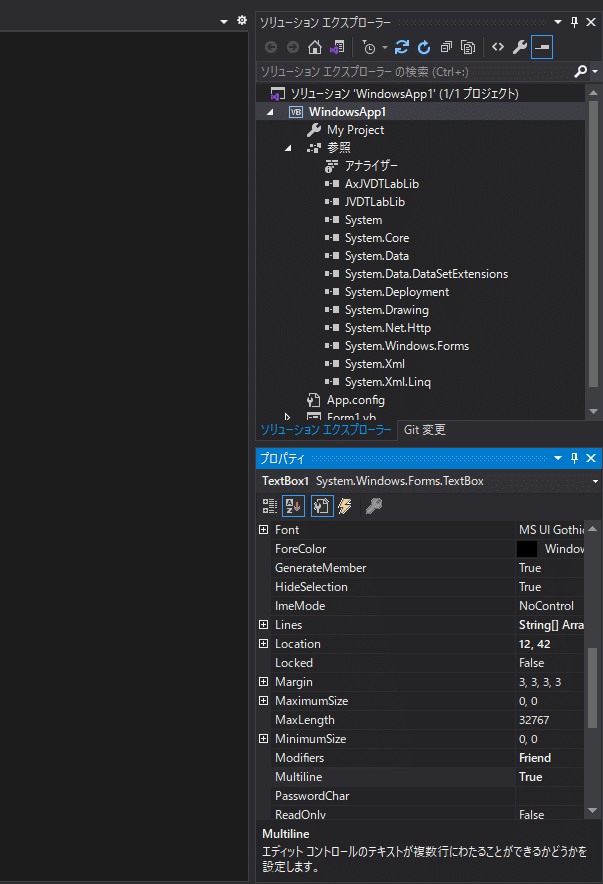Screen dimensions: 603x884
Task: Switch to Git 変更 tab
Action: coord(424,430)
